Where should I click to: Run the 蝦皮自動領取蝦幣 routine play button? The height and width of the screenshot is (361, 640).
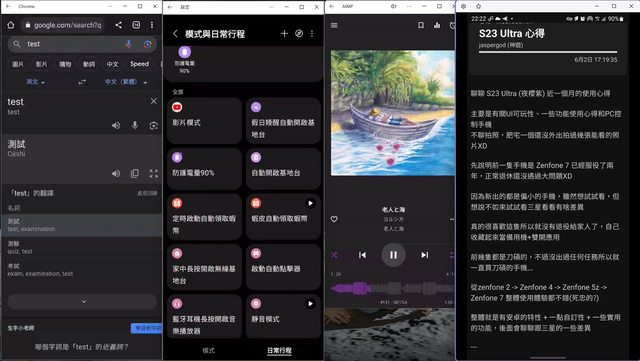(x=310, y=203)
